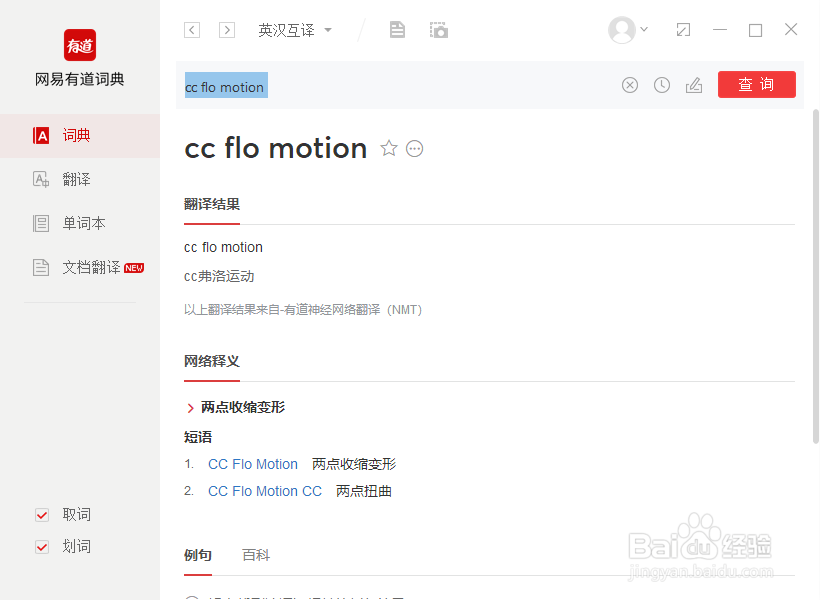
Task: Open more options circle beside headword
Action: pos(415,149)
